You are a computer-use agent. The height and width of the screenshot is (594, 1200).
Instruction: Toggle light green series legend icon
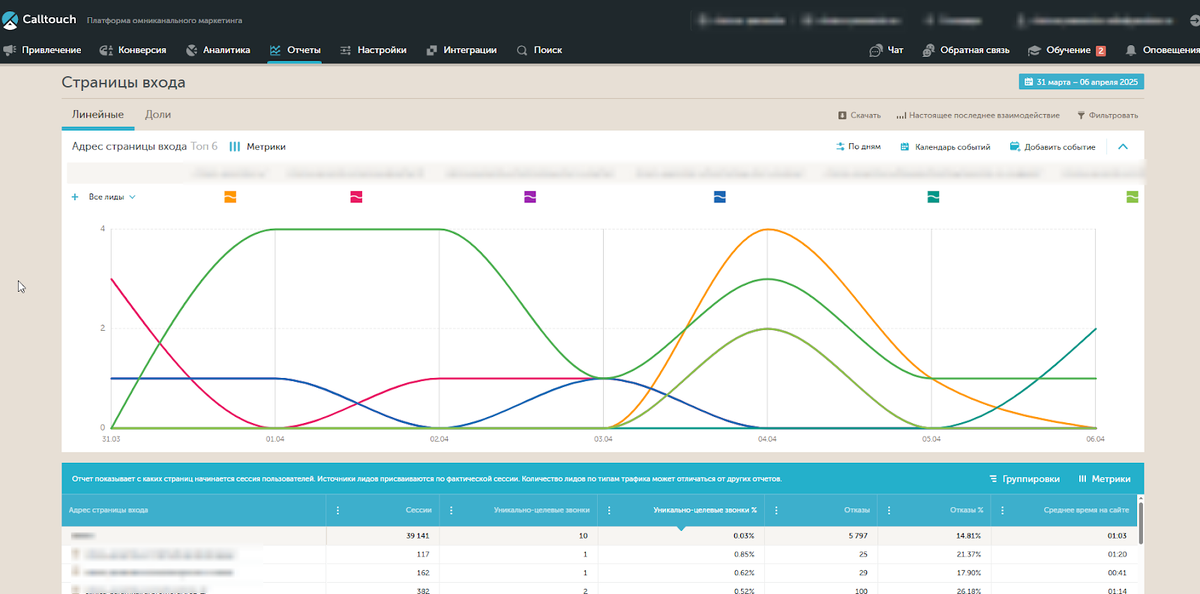pos(1132,197)
